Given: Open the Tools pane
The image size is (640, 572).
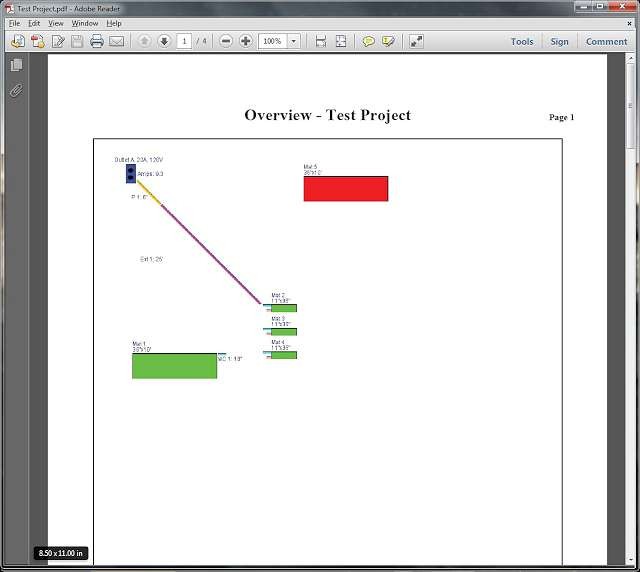Looking at the screenshot, I should click(x=522, y=41).
